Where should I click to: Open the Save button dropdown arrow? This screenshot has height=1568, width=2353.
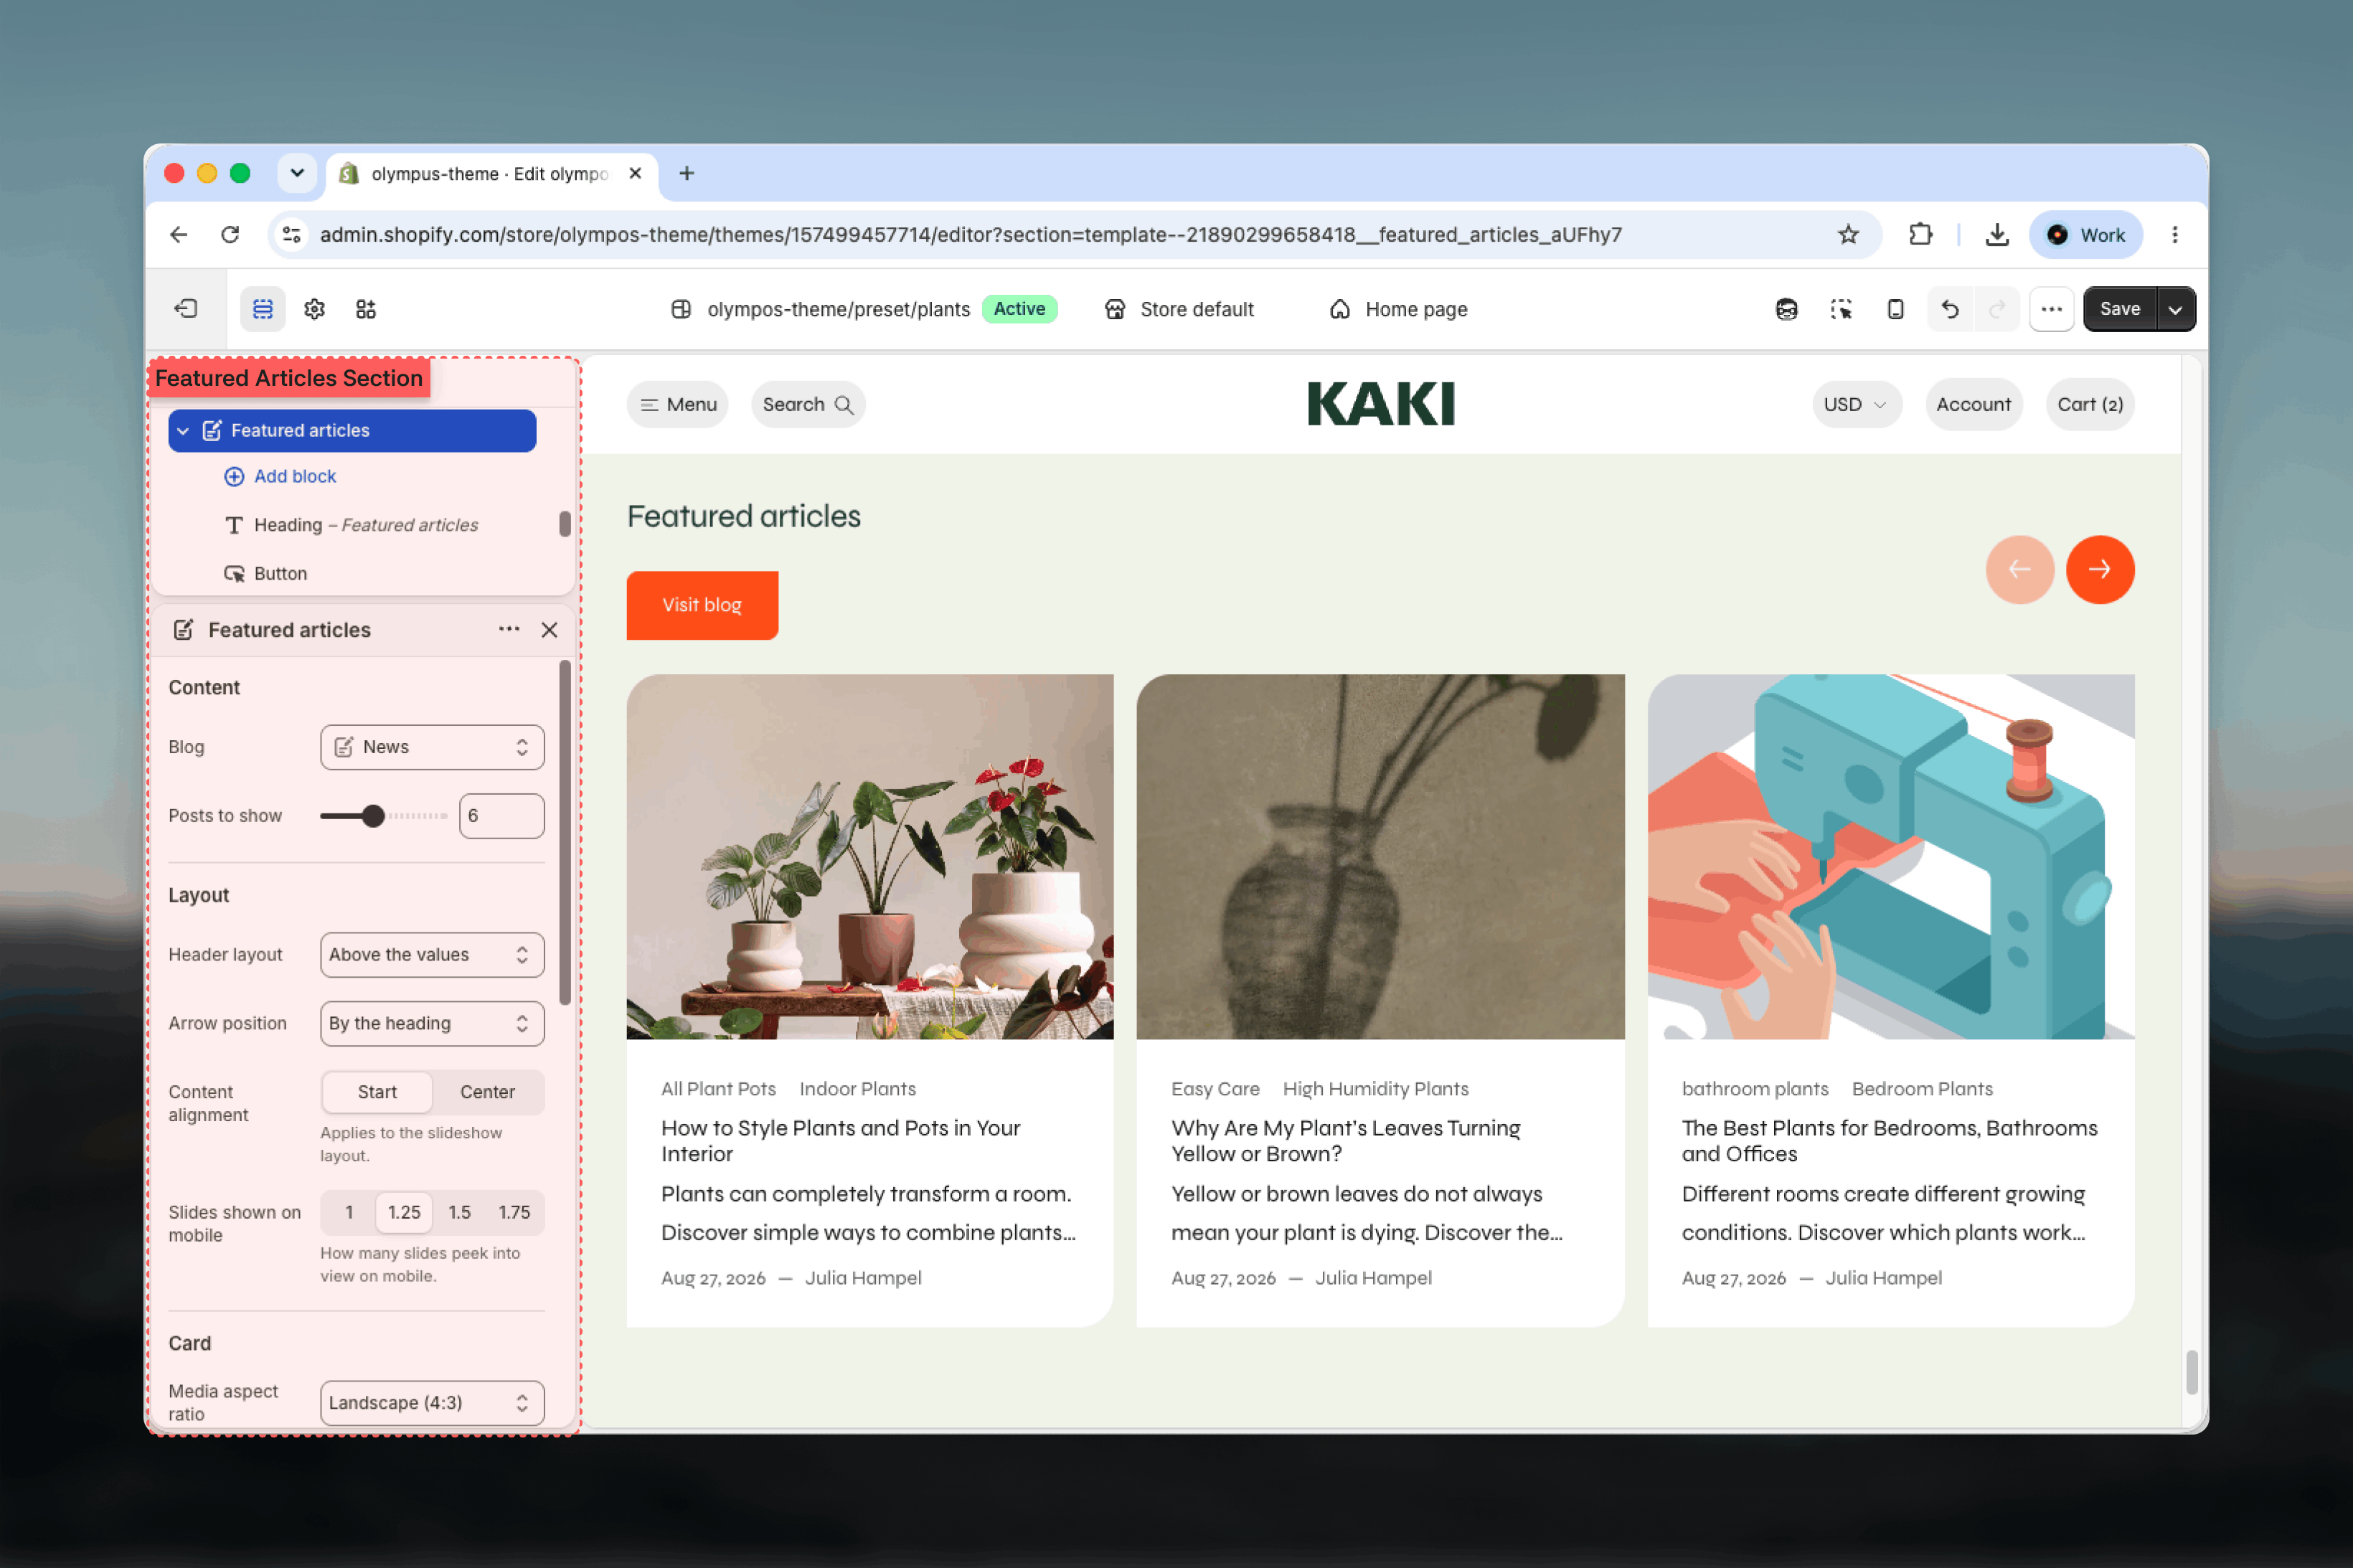(x=2175, y=309)
